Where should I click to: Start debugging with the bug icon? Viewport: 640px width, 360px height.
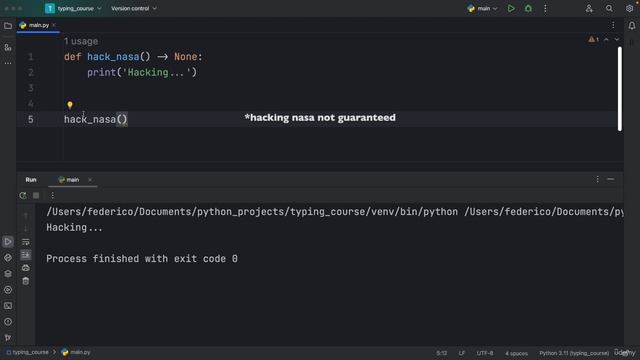point(528,8)
